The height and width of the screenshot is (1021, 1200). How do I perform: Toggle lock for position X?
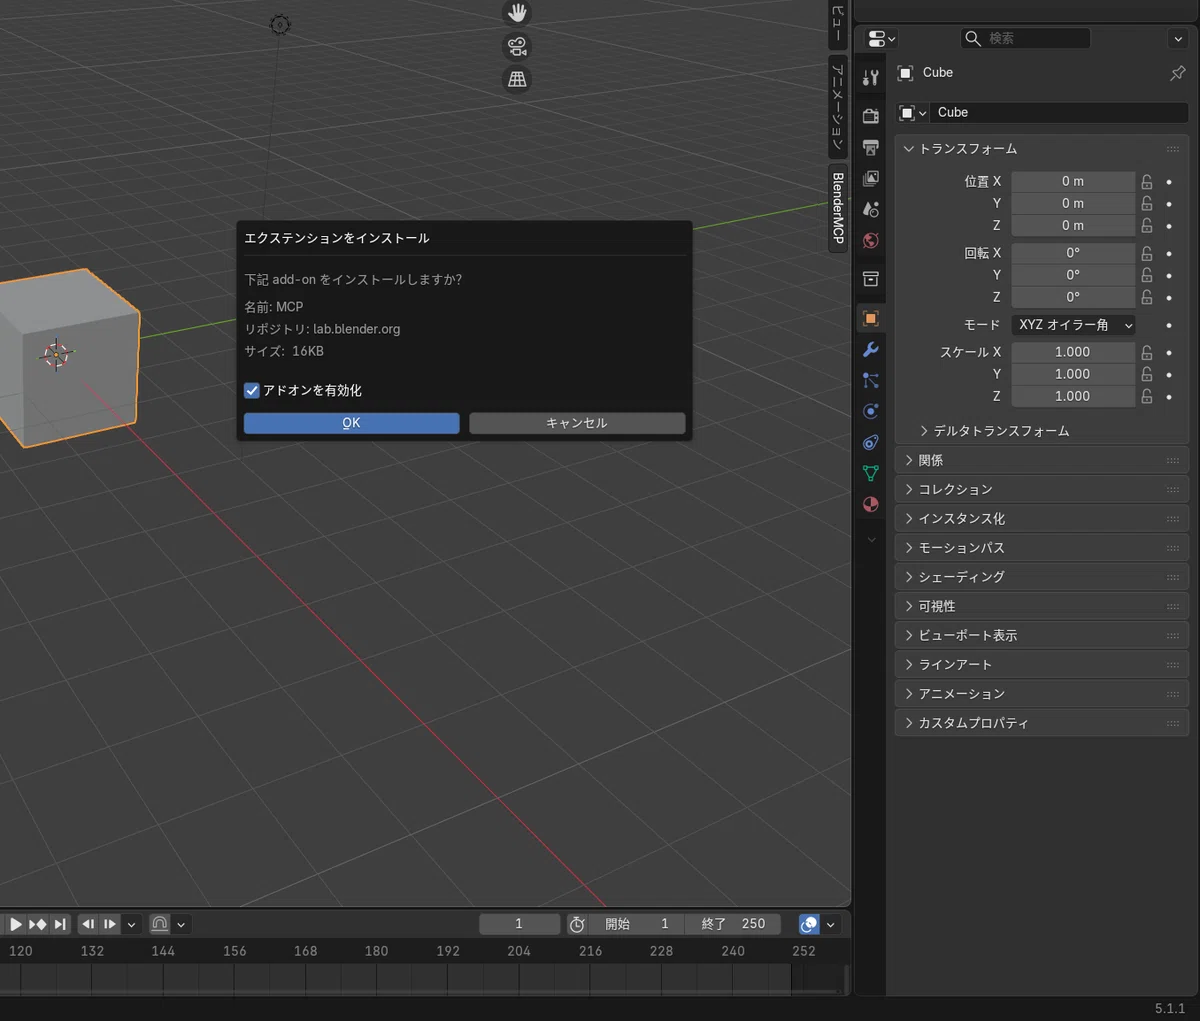click(x=1147, y=181)
